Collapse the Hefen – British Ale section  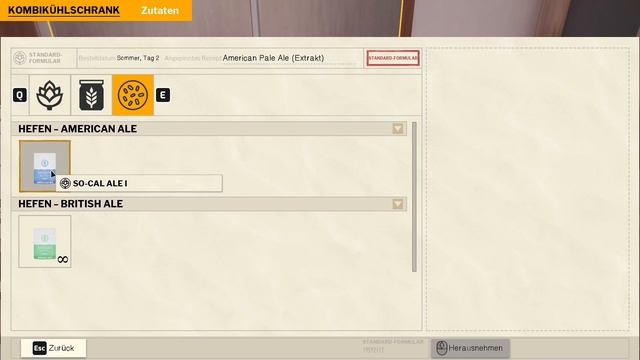[x=398, y=204]
